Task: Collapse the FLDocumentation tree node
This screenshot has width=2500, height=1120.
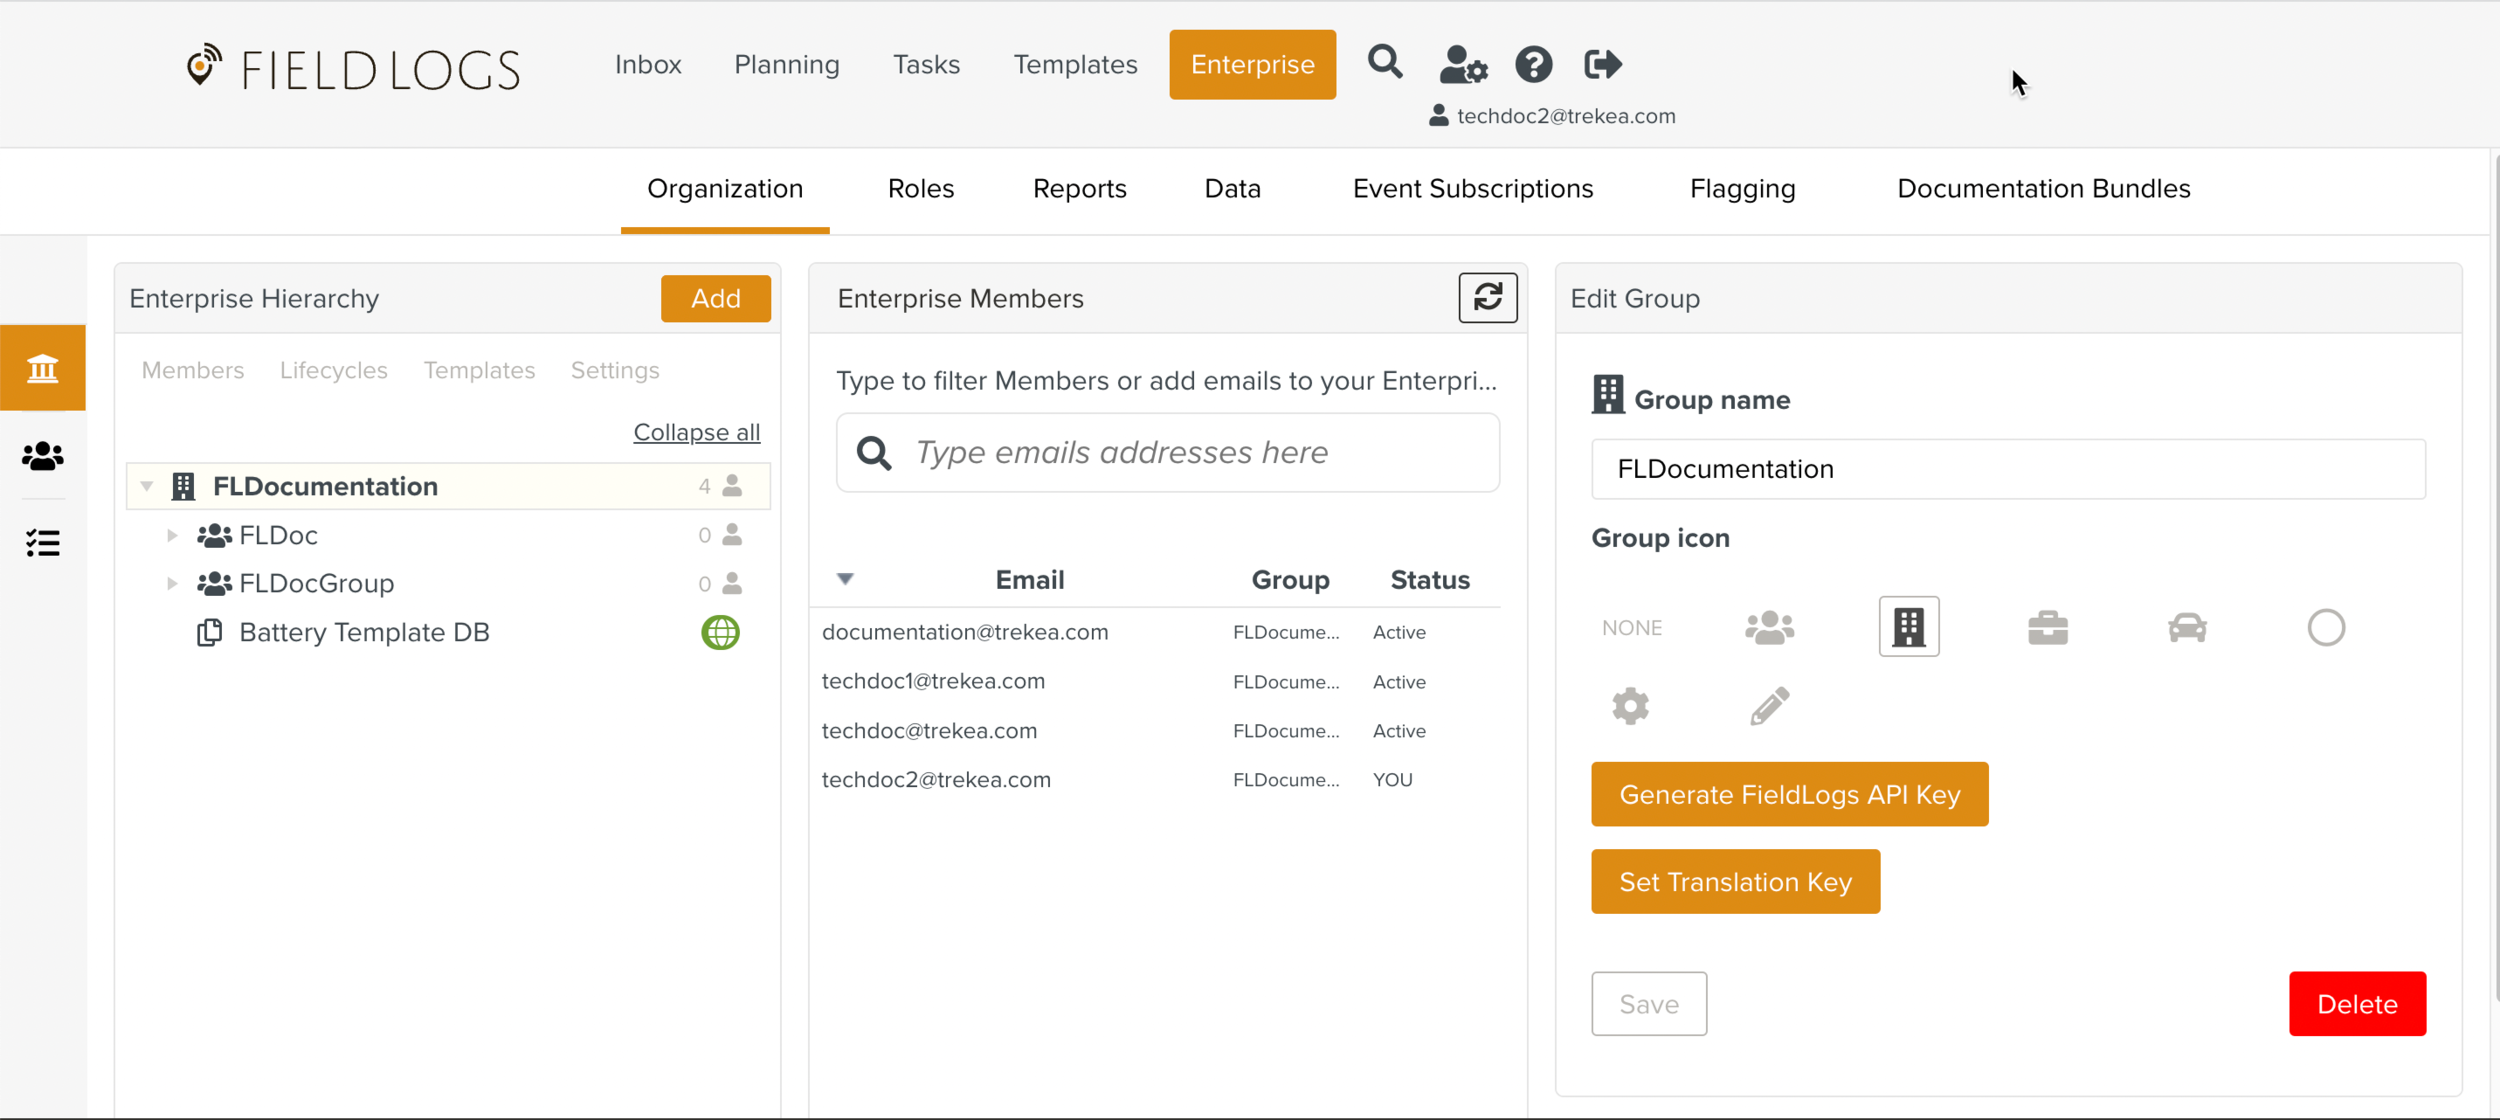Action: 147,486
